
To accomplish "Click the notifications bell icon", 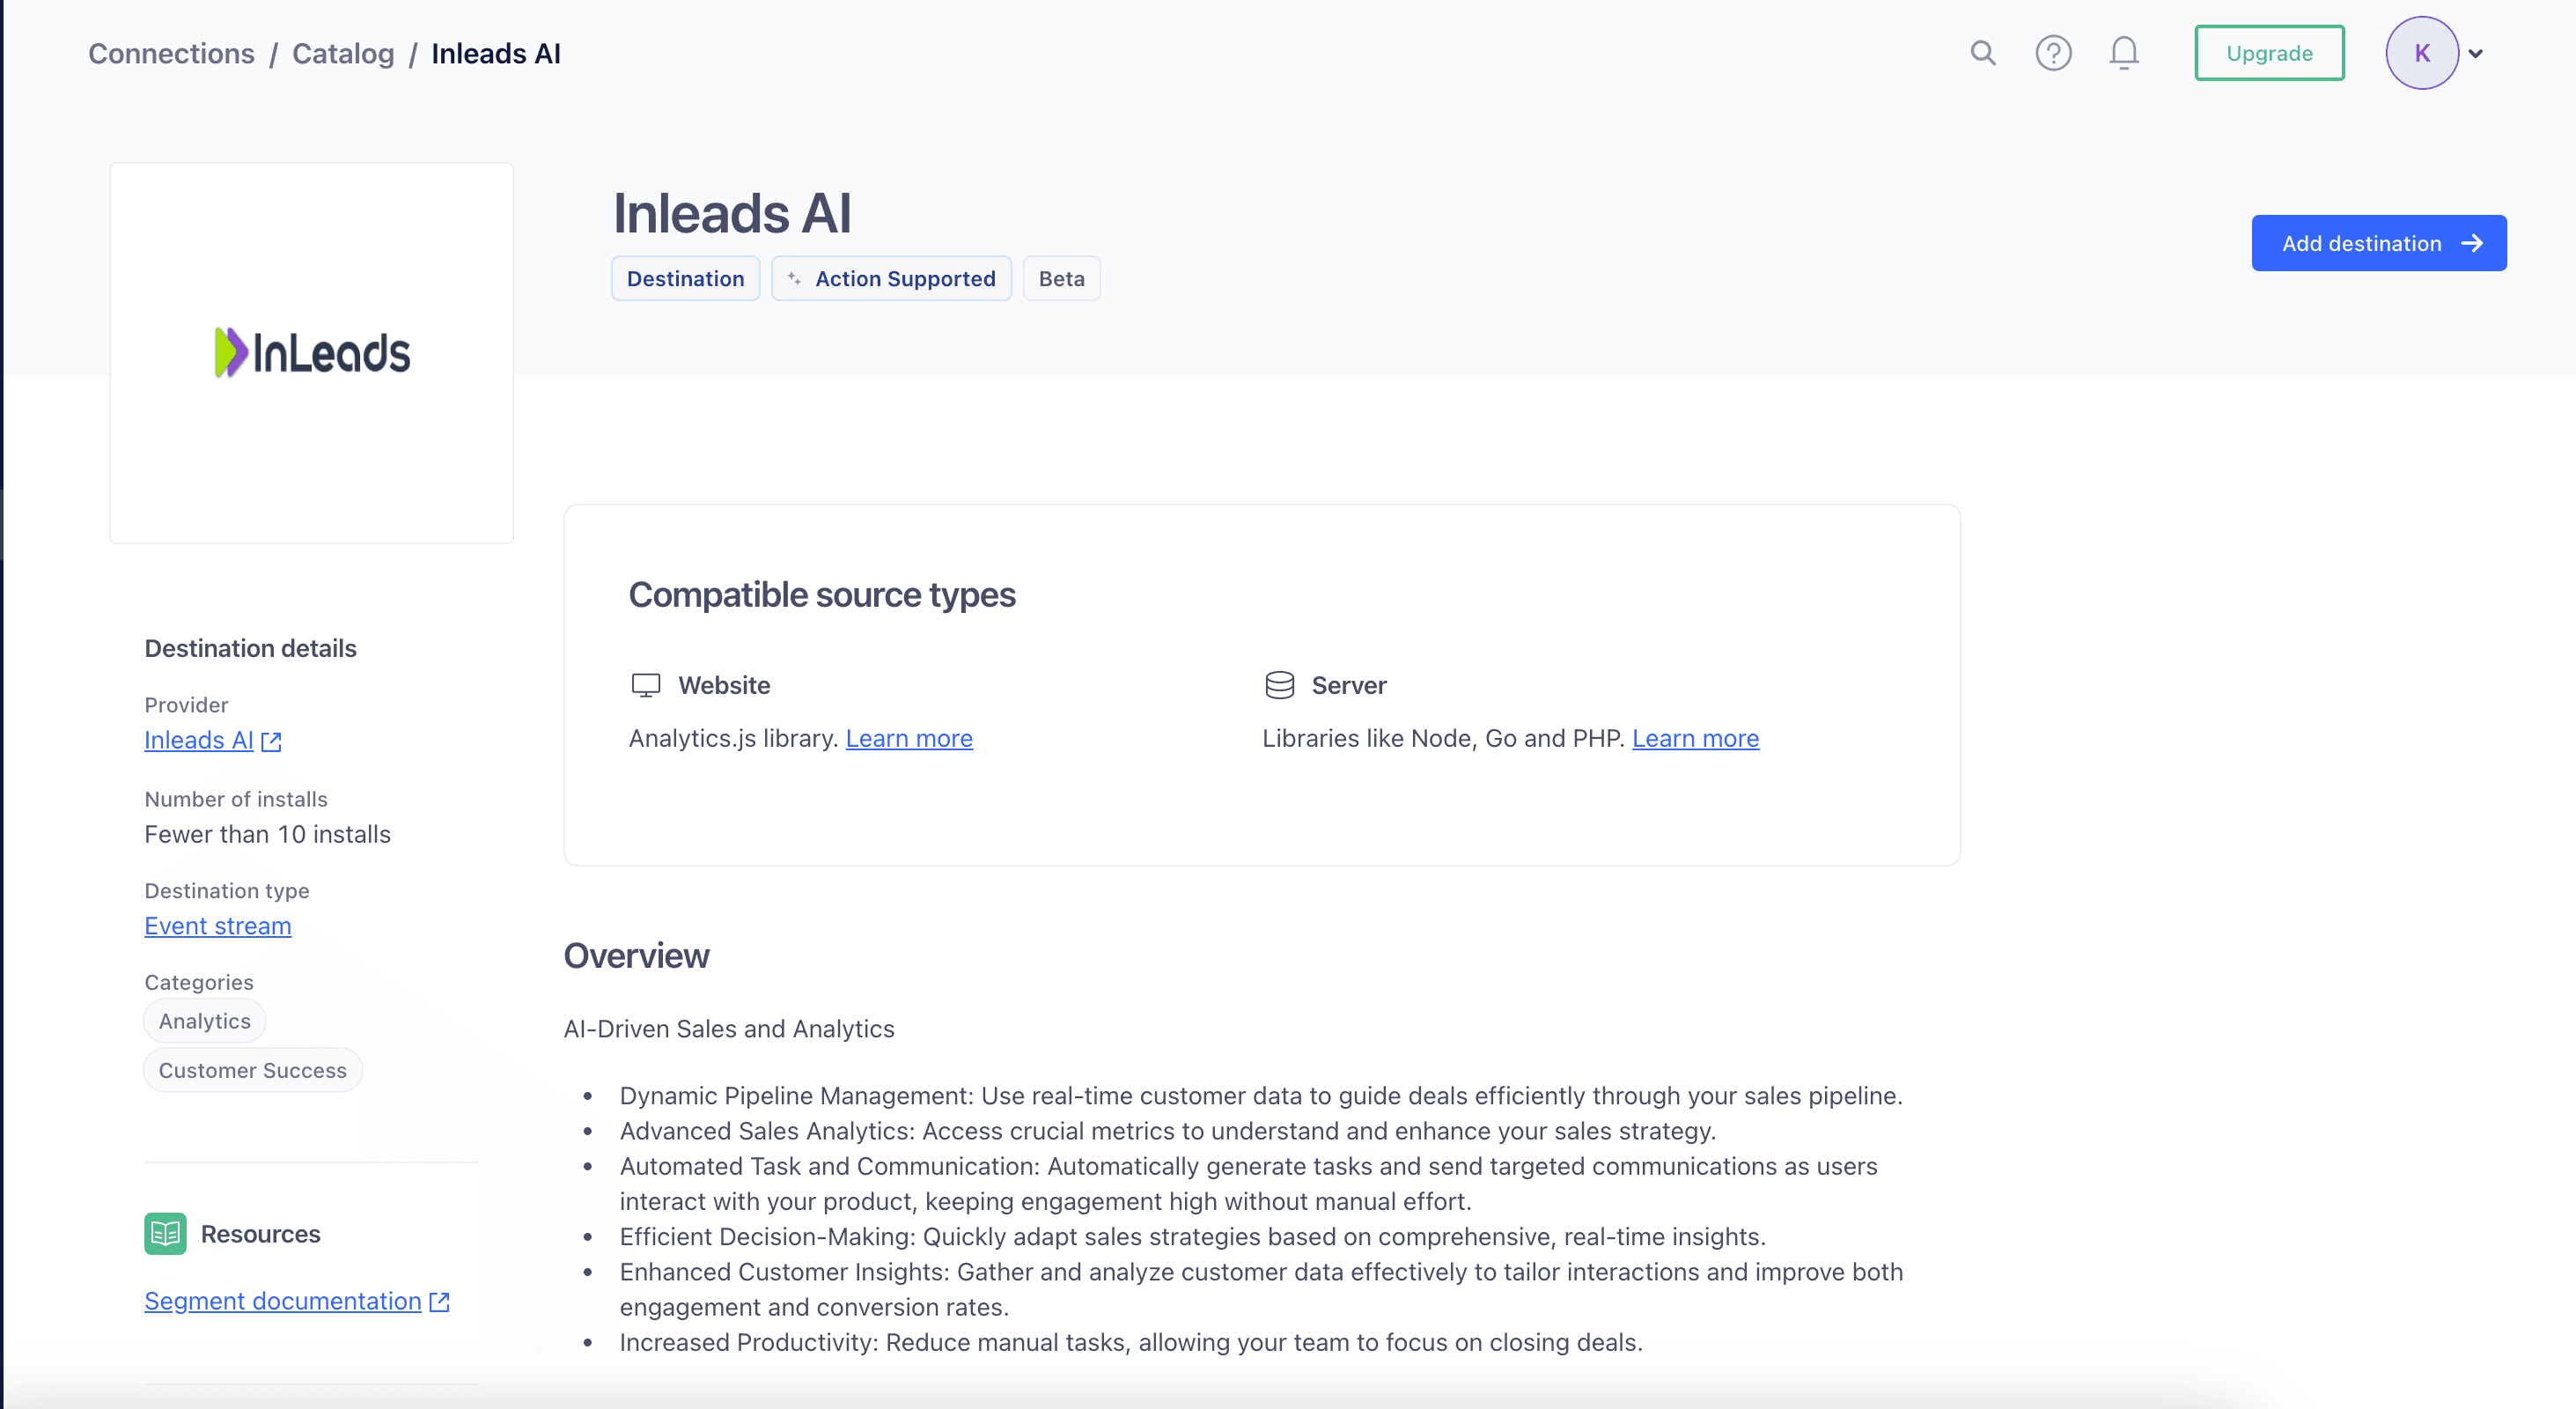I will [x=2122, y=52].
